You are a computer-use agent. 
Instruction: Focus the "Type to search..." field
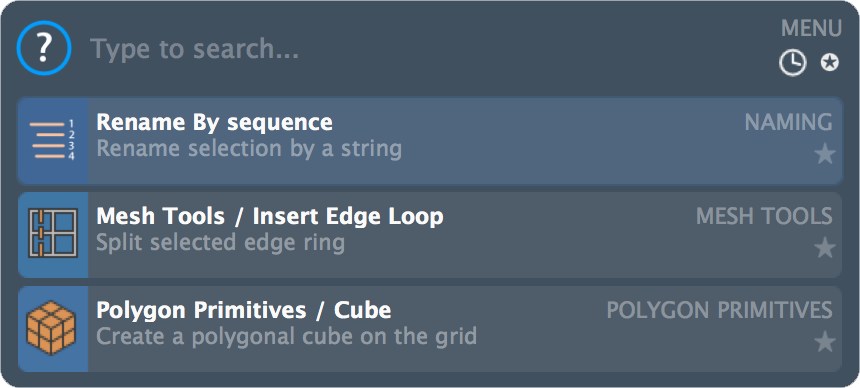pyautogui.click(x=428, y=49)
